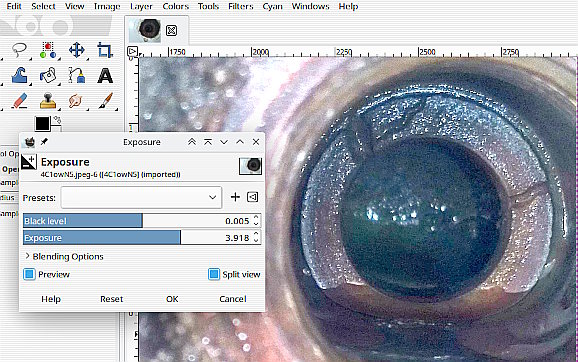This screenshot has width=578, height=362.
Task: Toggle the Split view checkbox
Action: (x=214, y=274)
